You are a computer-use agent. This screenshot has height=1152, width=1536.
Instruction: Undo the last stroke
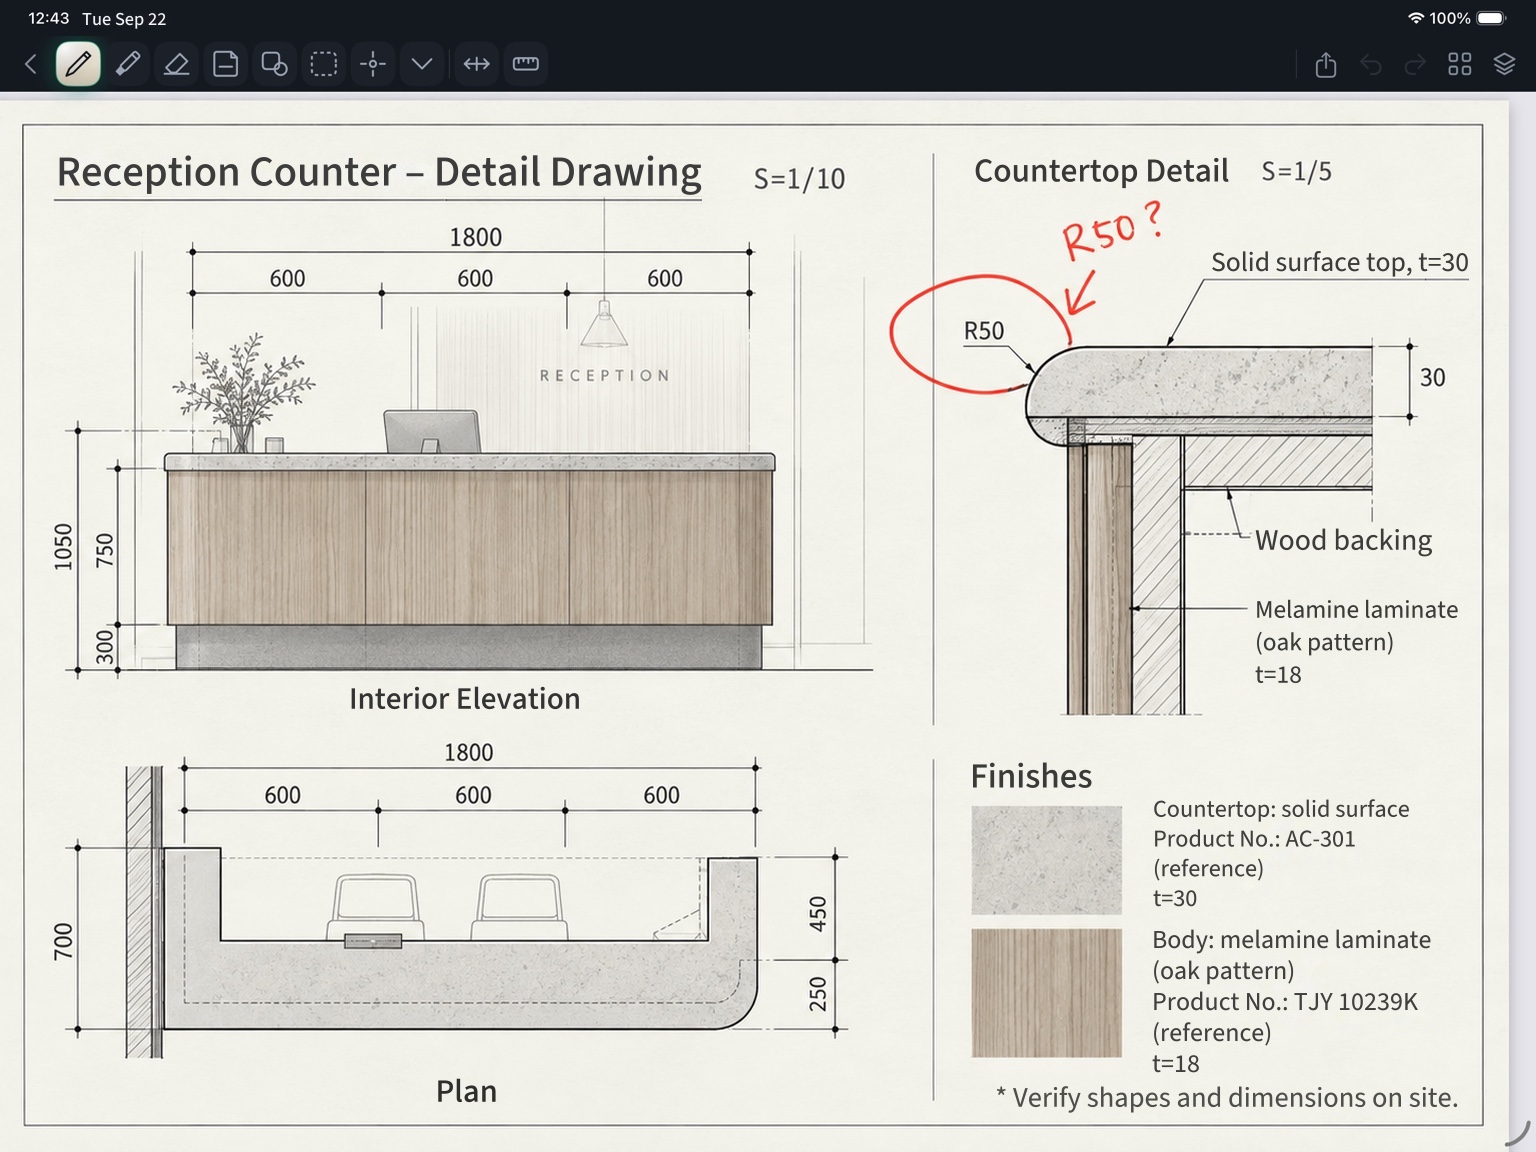[x=1371, y=65]
